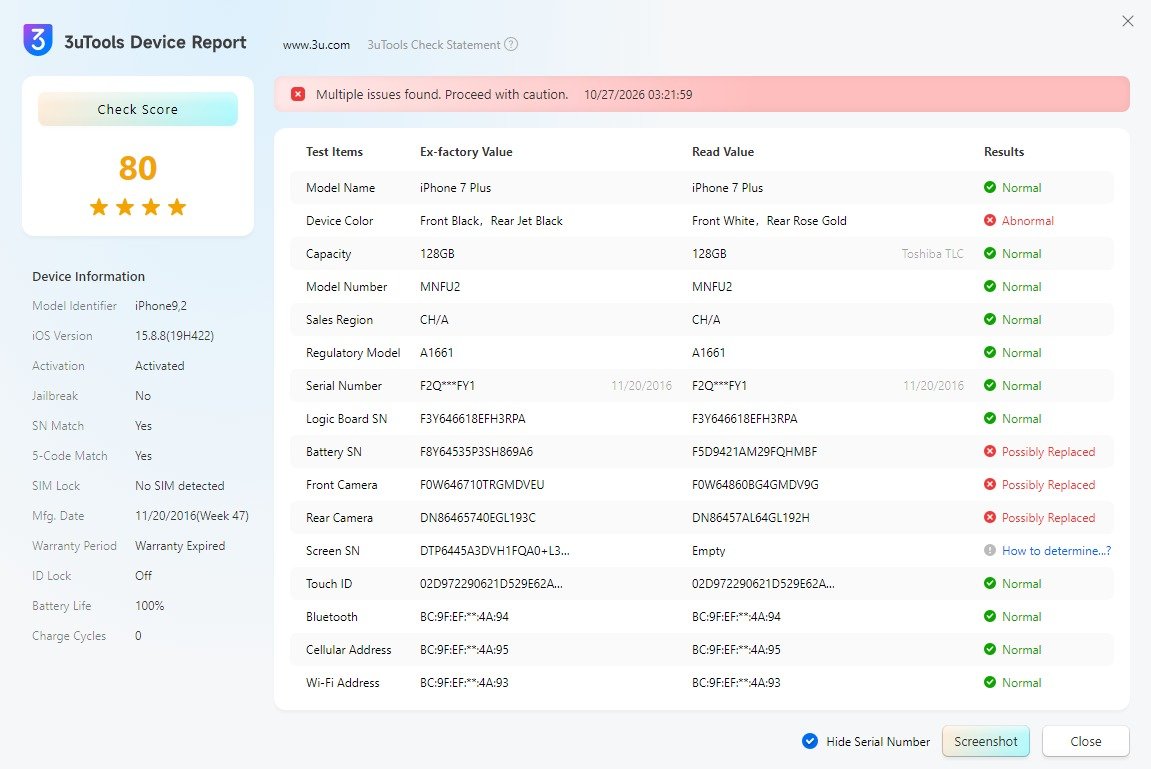Click the Check Score button
The width and height of the screenshot is (1151, 769).
tap(138, 109)
